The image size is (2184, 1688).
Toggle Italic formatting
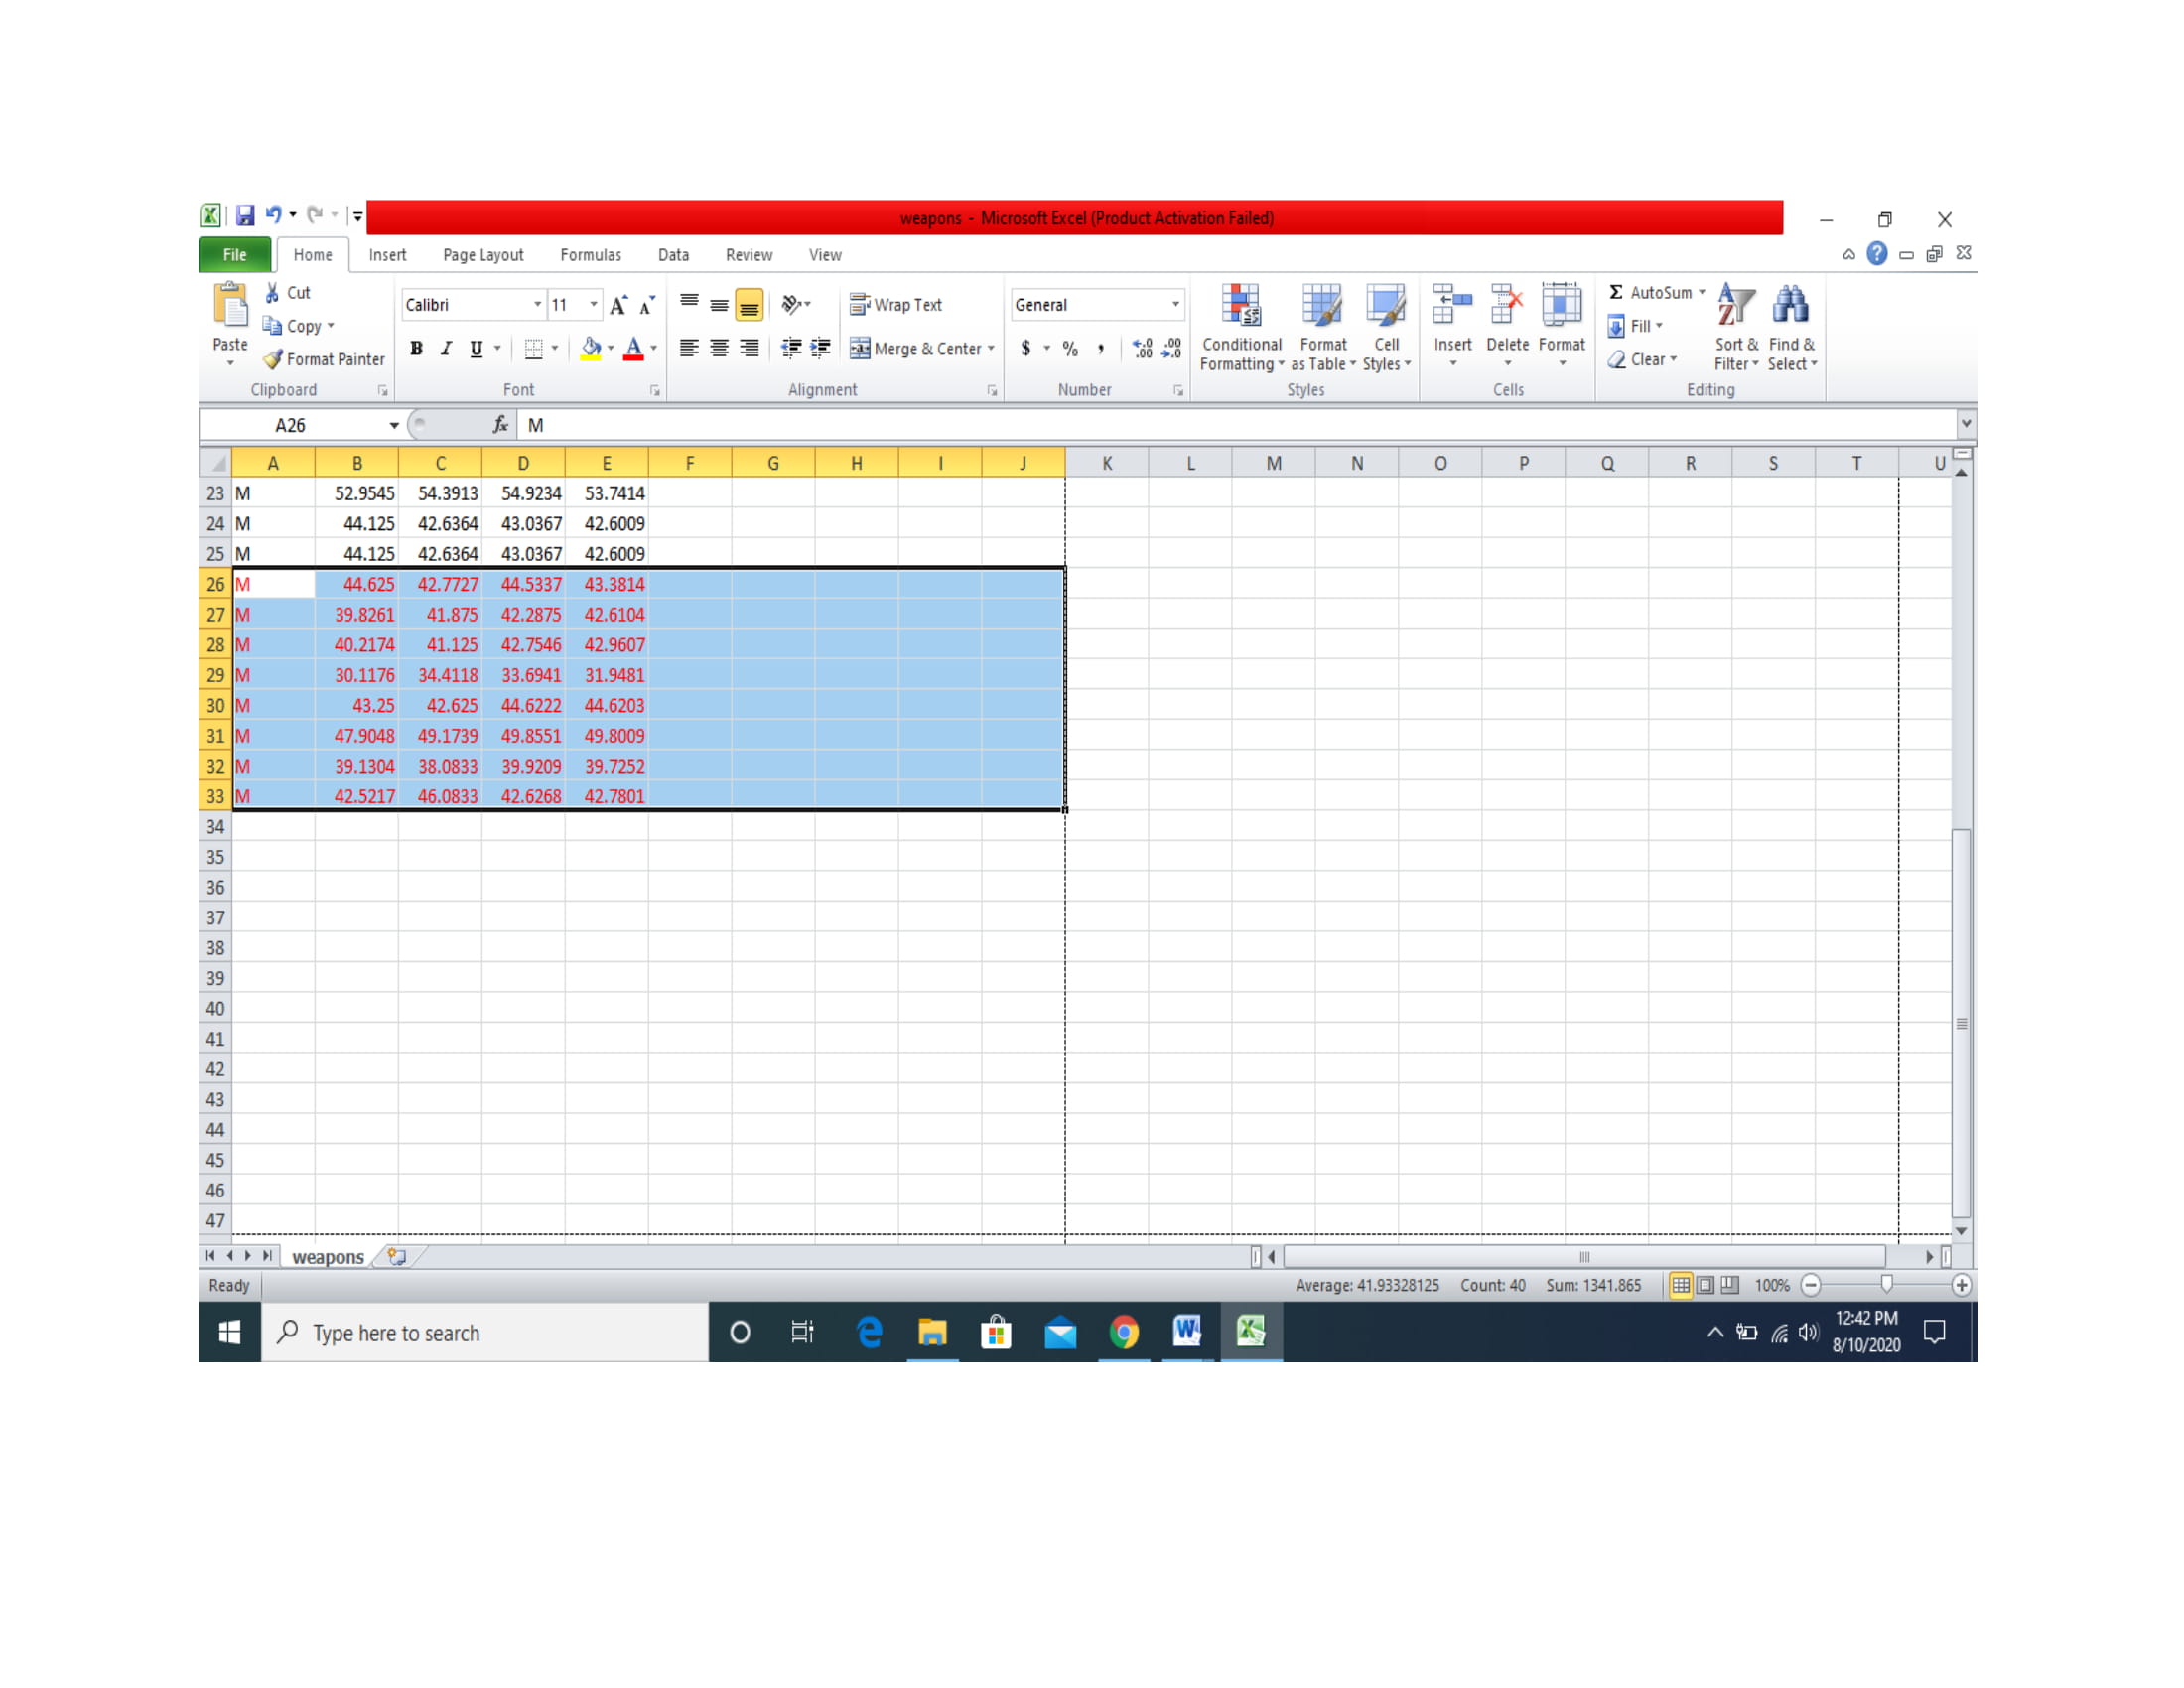[x=446, y=348]
